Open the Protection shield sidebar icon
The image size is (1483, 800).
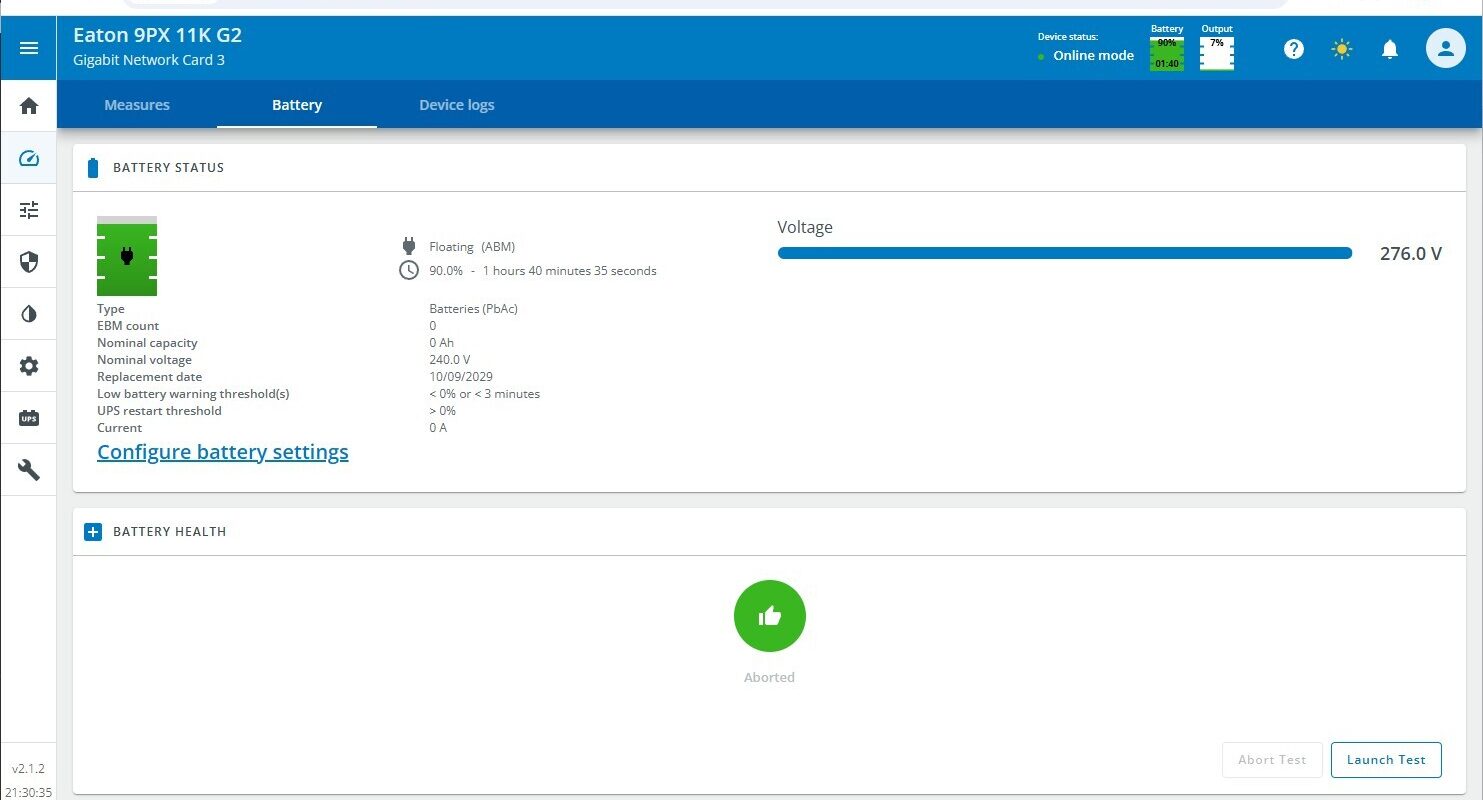[29, 262]
